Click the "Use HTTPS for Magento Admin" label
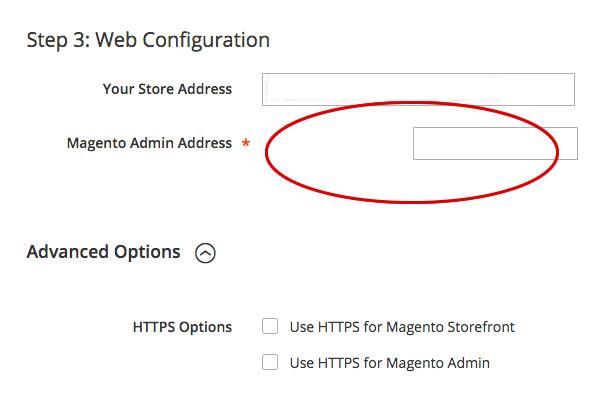This screenshot has width=600, height=400. point(389,363)
